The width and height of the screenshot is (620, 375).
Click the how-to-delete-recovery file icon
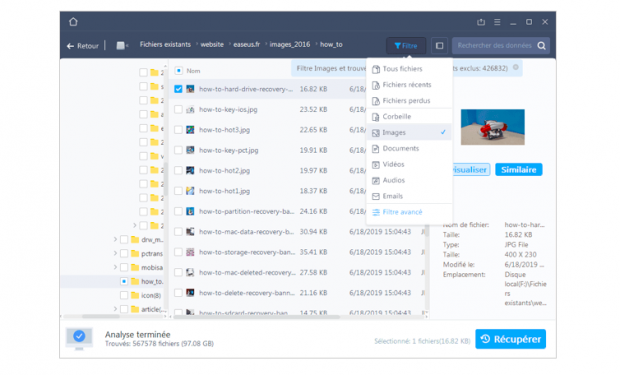190,293
